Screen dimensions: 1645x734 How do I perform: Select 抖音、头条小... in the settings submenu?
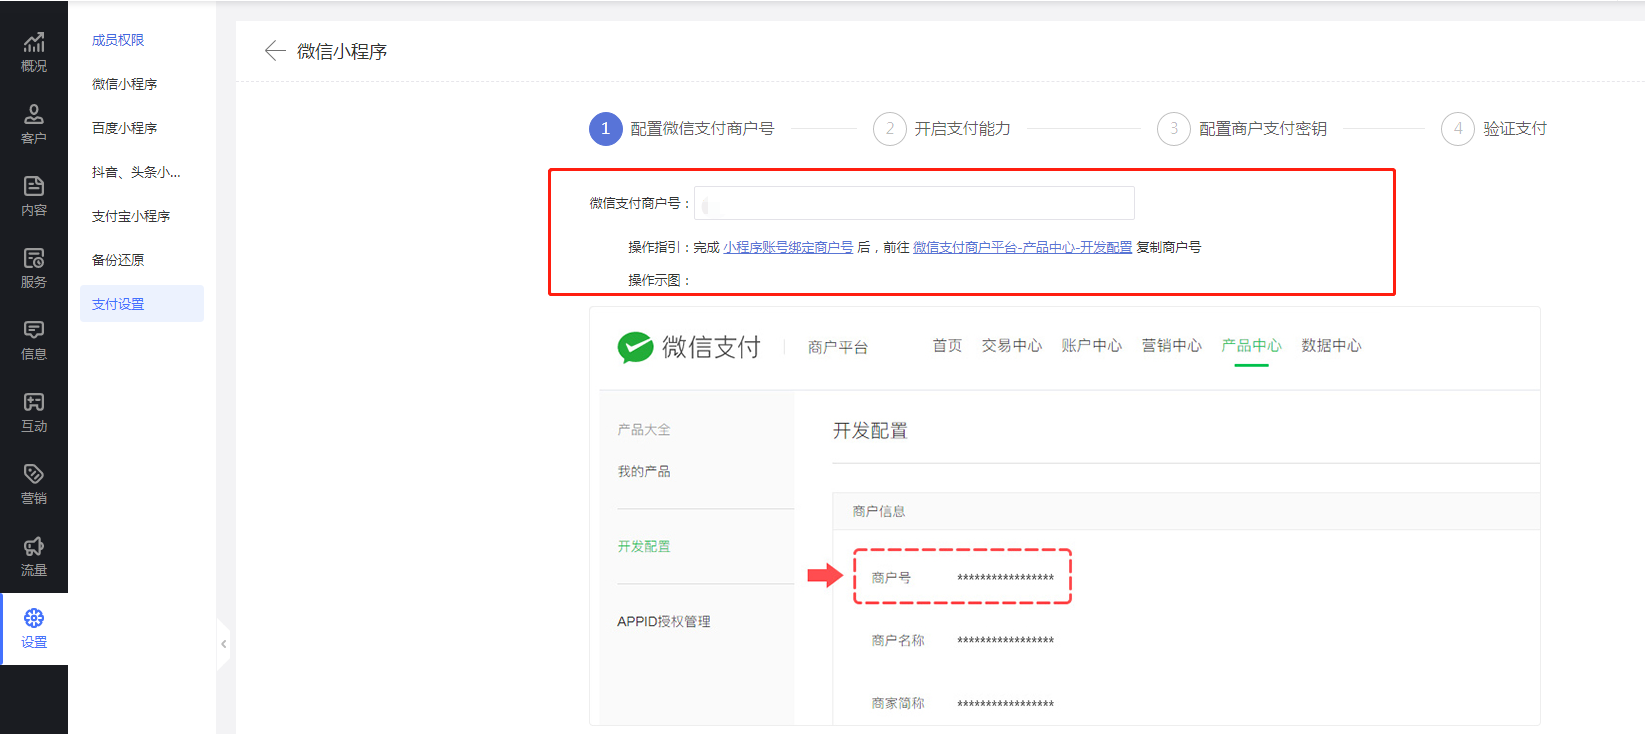click(x=136, y=172)
